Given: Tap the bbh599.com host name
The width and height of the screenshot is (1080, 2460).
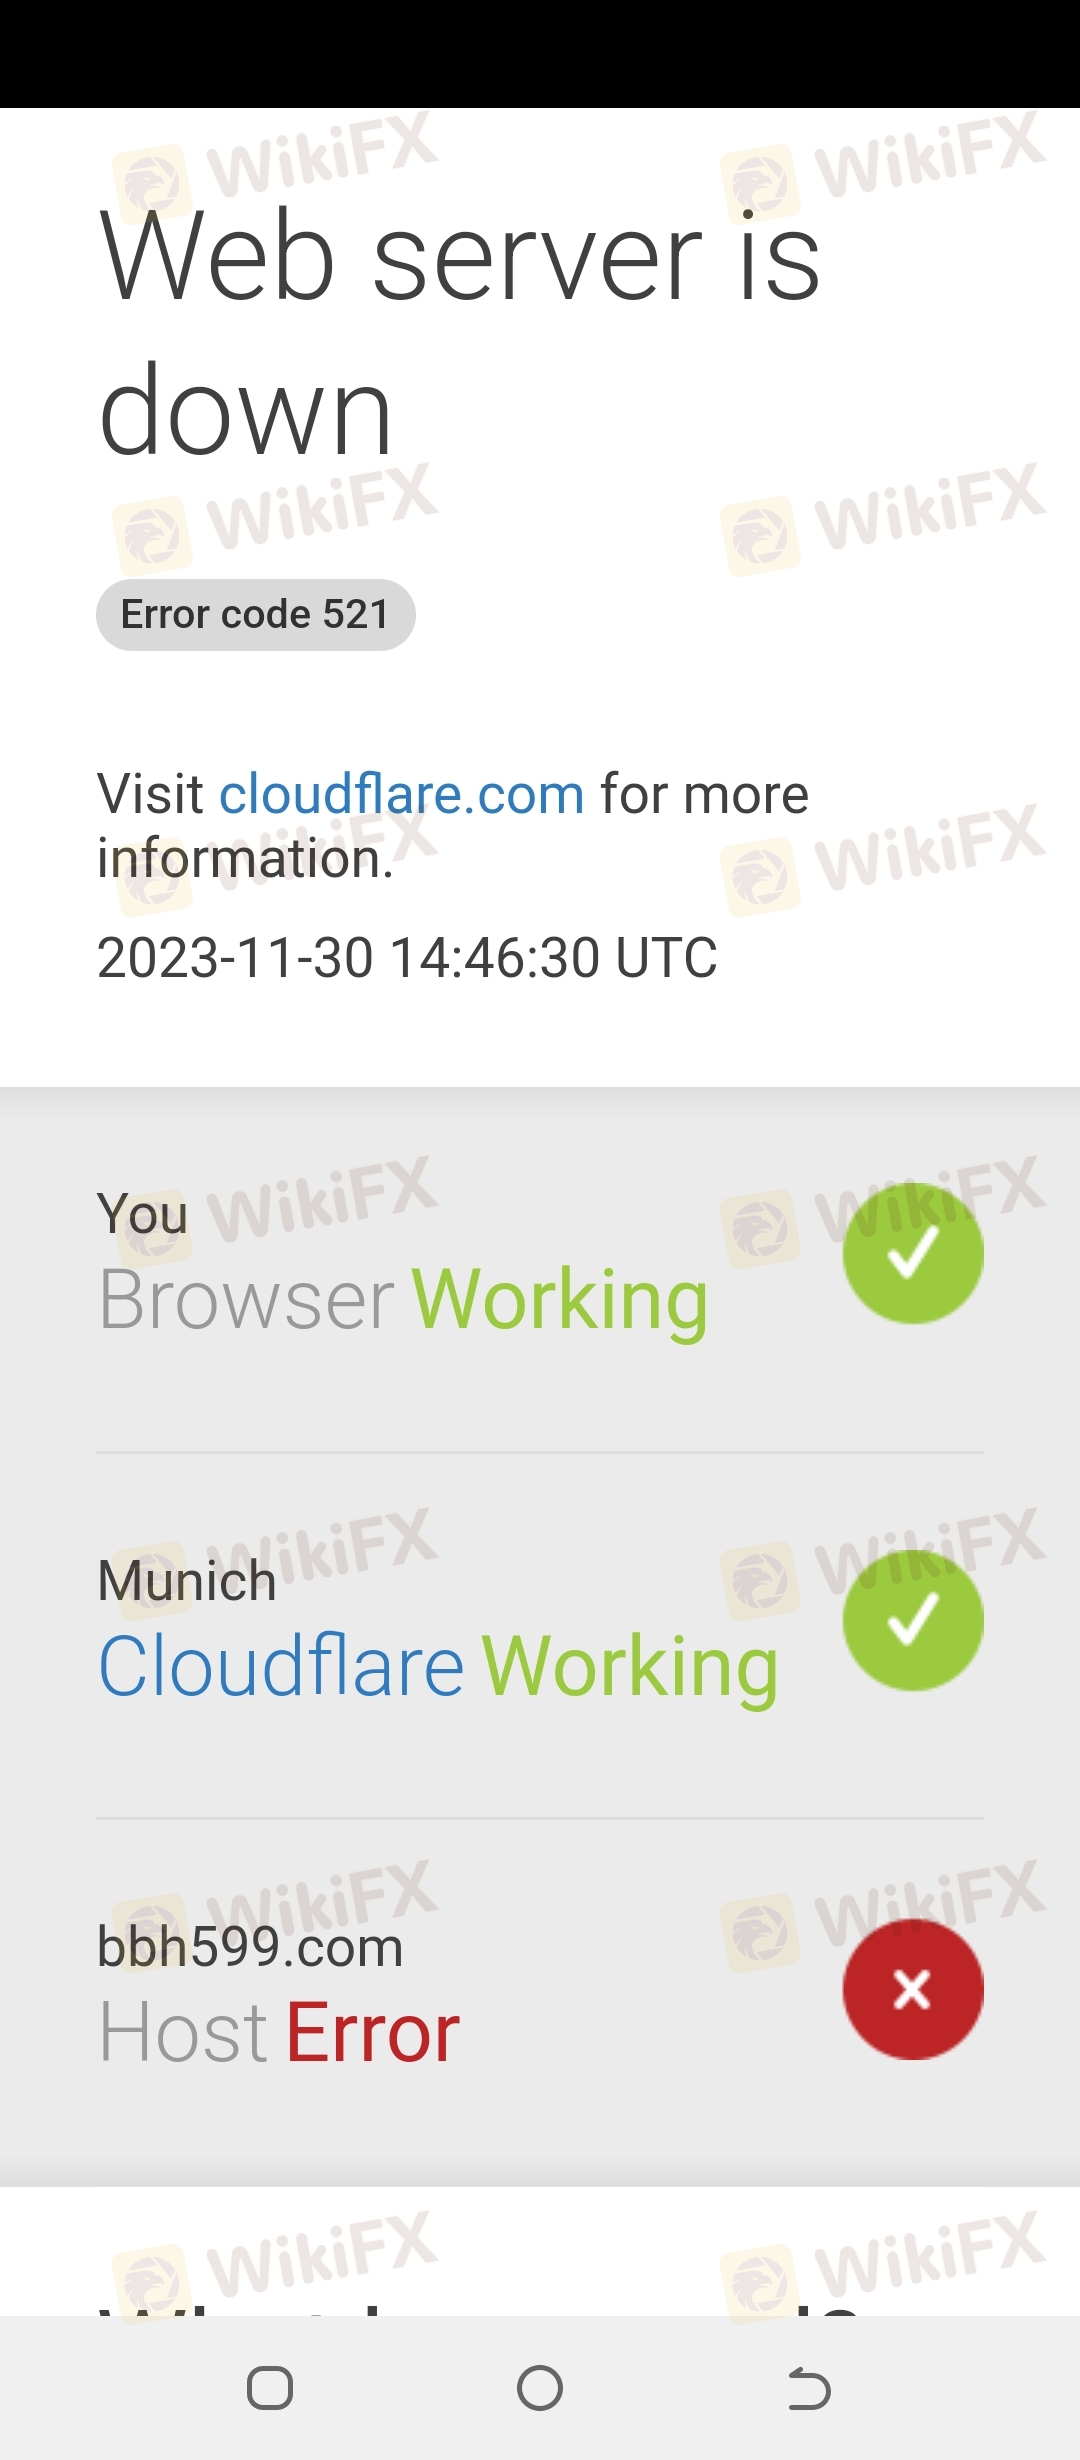Looking at the screenshot, I should (250, 1948).
